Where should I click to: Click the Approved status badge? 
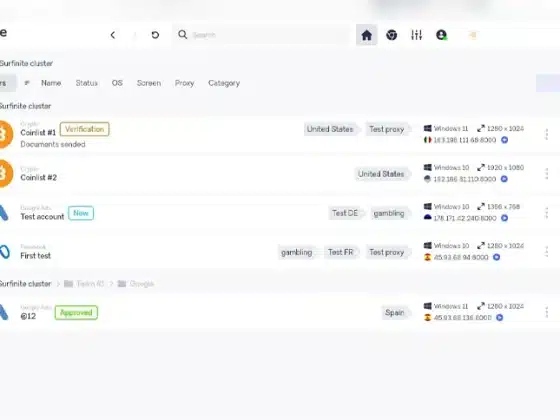click(x=76, y=312)
